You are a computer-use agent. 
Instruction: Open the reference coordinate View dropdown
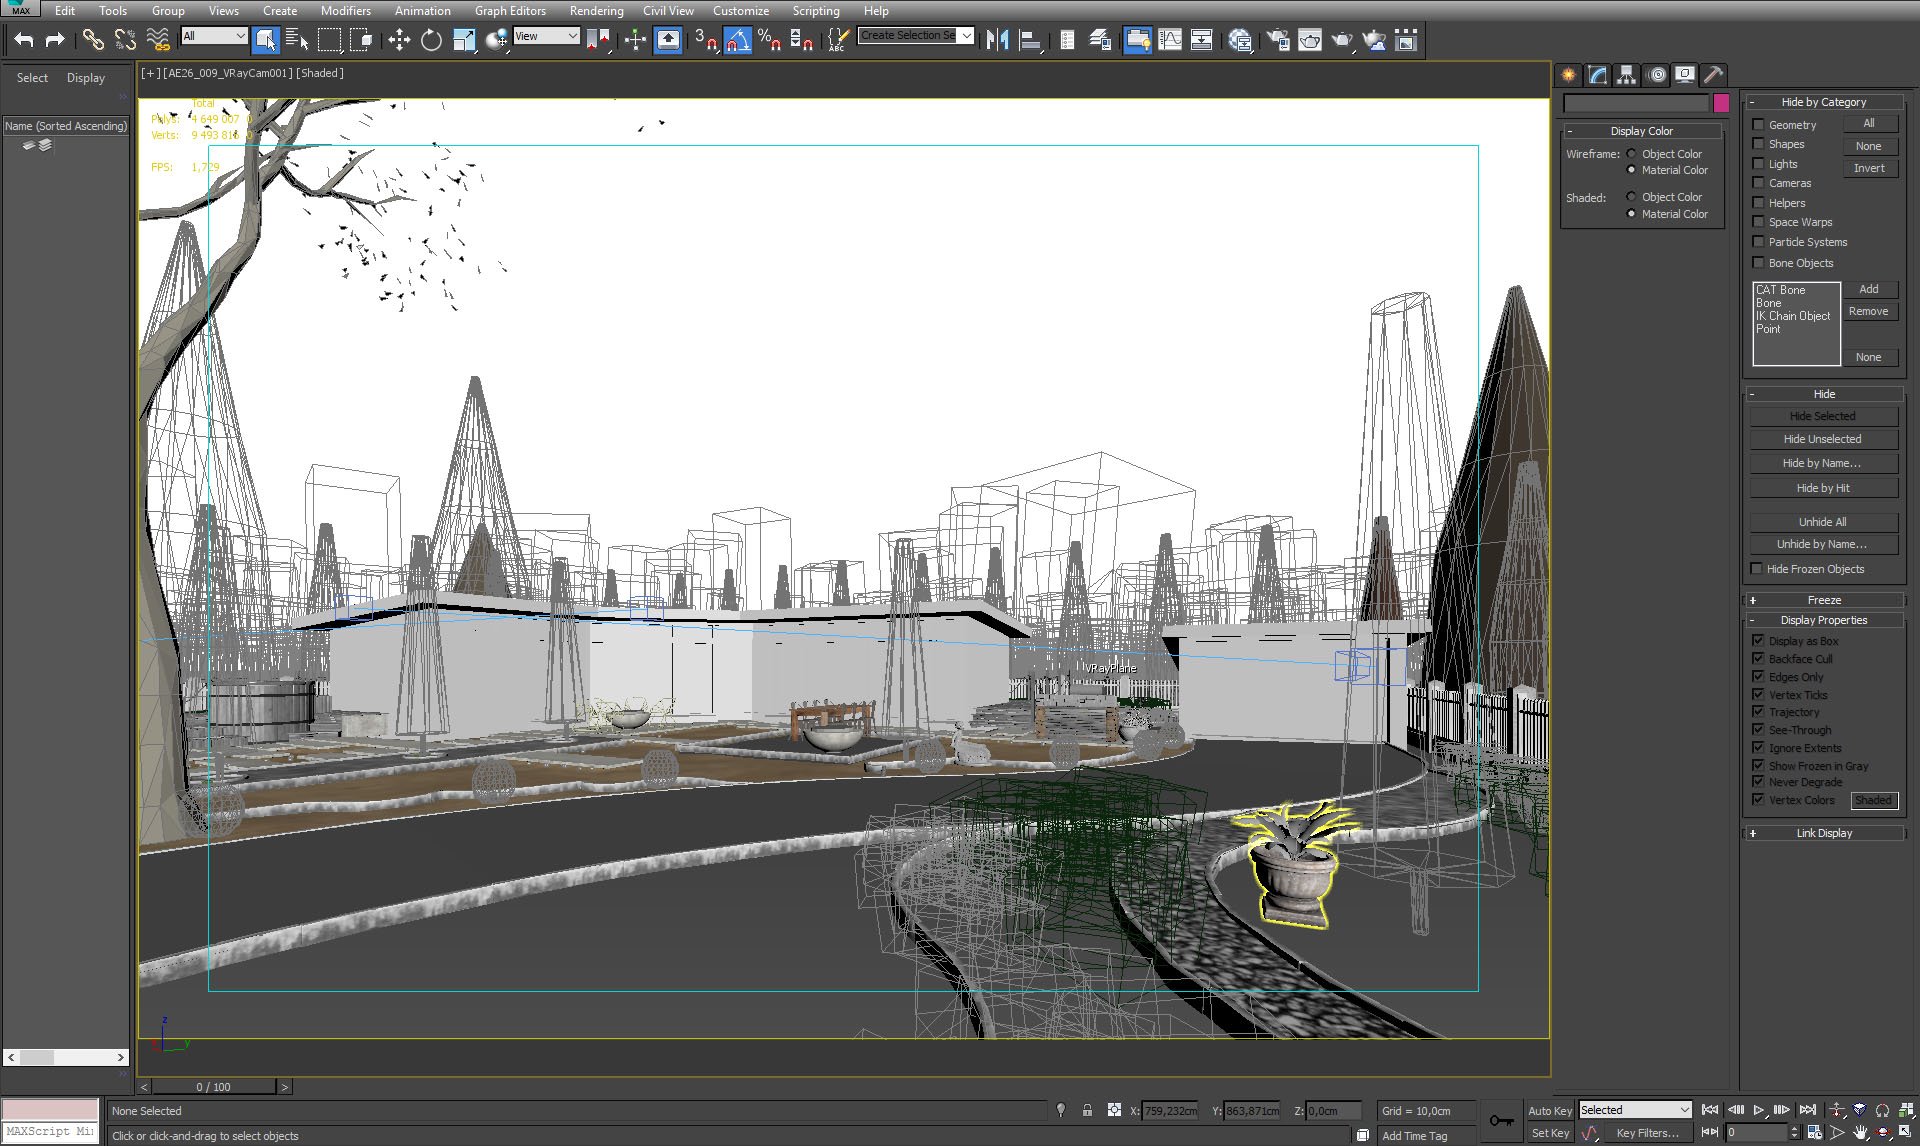click(546, 36)
